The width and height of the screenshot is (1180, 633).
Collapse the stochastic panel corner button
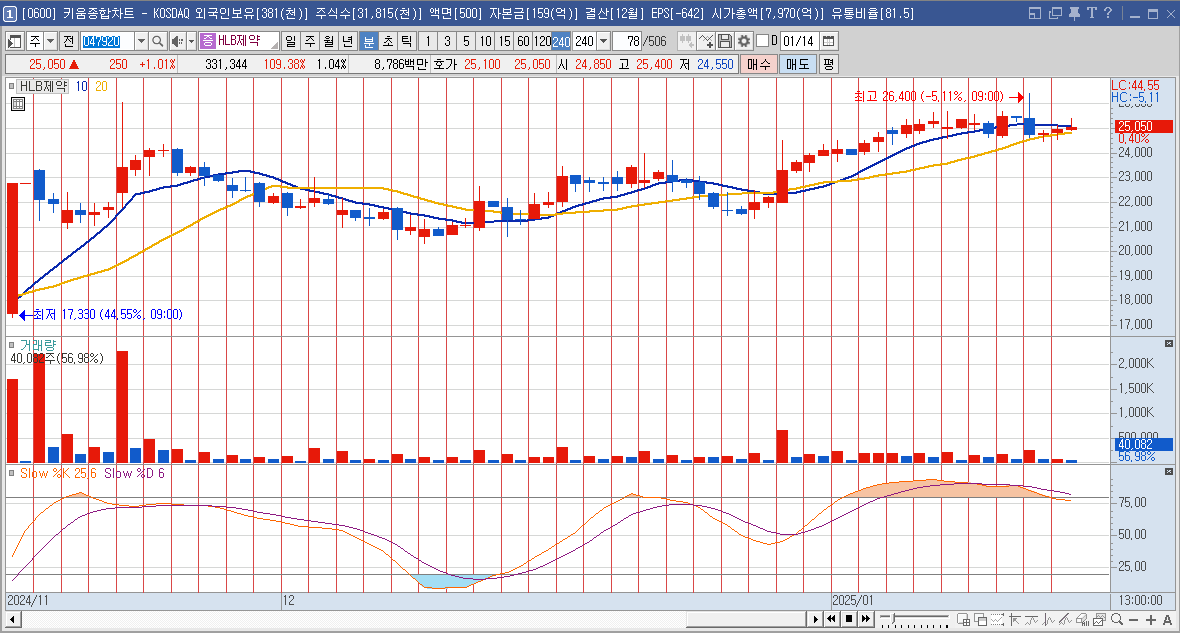click(1169, 471)
